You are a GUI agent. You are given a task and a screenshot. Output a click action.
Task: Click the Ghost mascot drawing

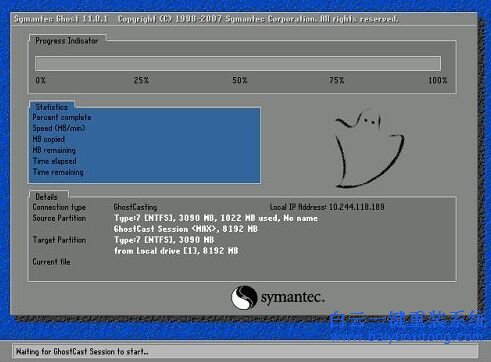[x=369, y=149]
